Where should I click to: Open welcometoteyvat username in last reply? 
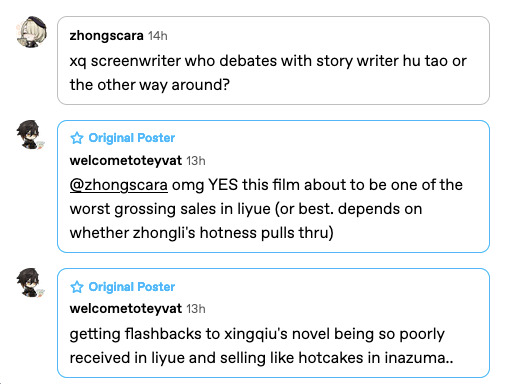[x=126, y=309]
